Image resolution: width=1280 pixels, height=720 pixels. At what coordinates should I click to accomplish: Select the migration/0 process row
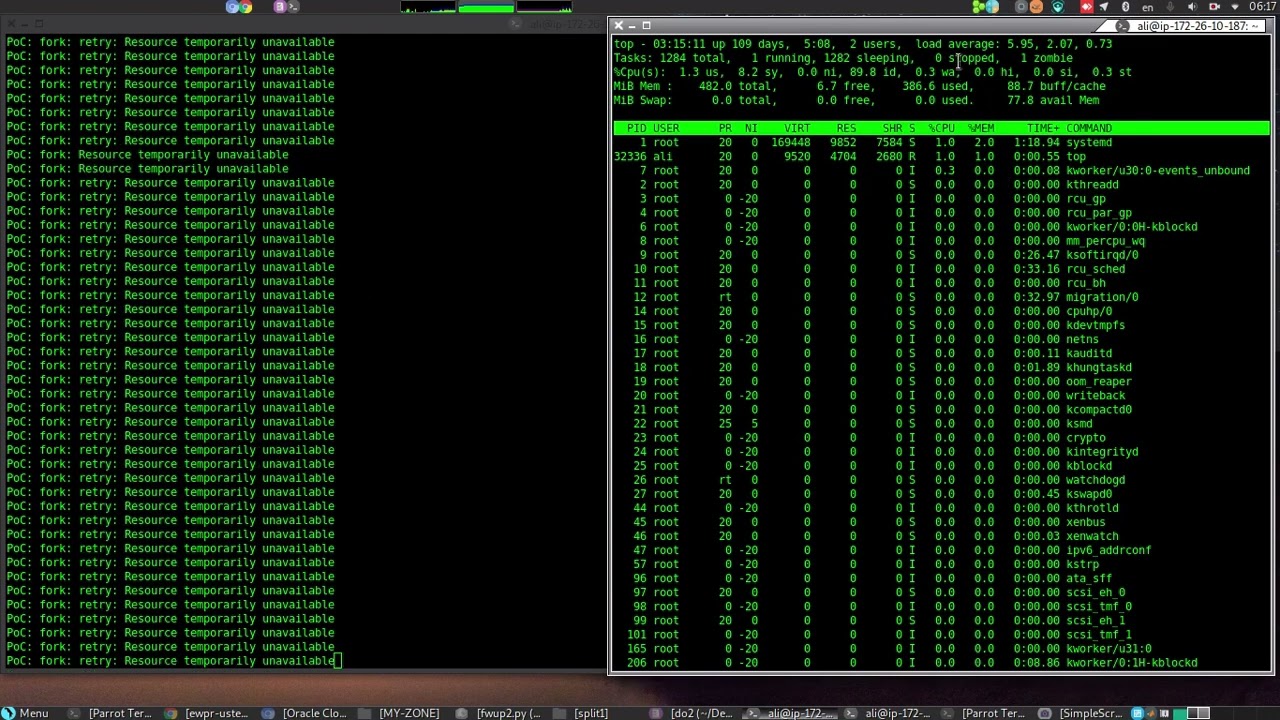coord(941,297)
